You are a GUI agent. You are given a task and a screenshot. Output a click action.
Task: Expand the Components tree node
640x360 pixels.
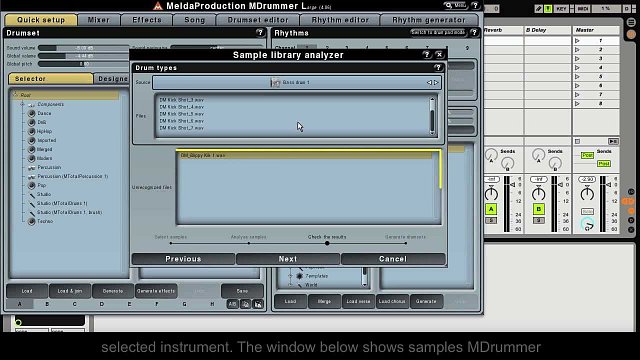[x=22, y=104]
